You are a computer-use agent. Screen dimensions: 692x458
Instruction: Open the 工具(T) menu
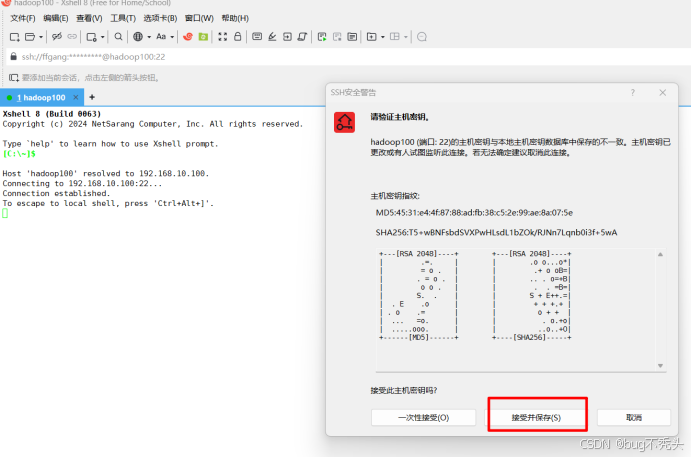pyautogui.click(x=123, y=18)
